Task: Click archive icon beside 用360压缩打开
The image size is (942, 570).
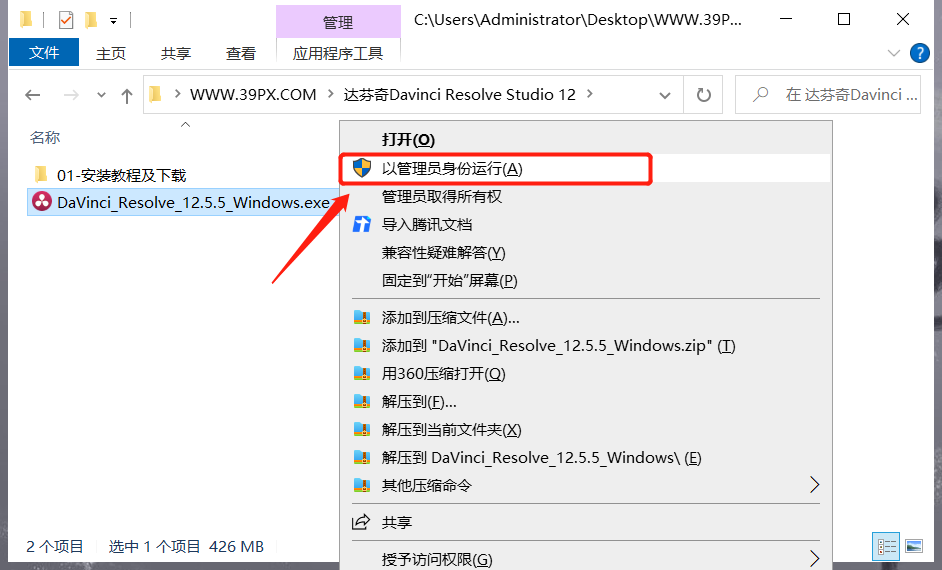Action: click(362, 373)
